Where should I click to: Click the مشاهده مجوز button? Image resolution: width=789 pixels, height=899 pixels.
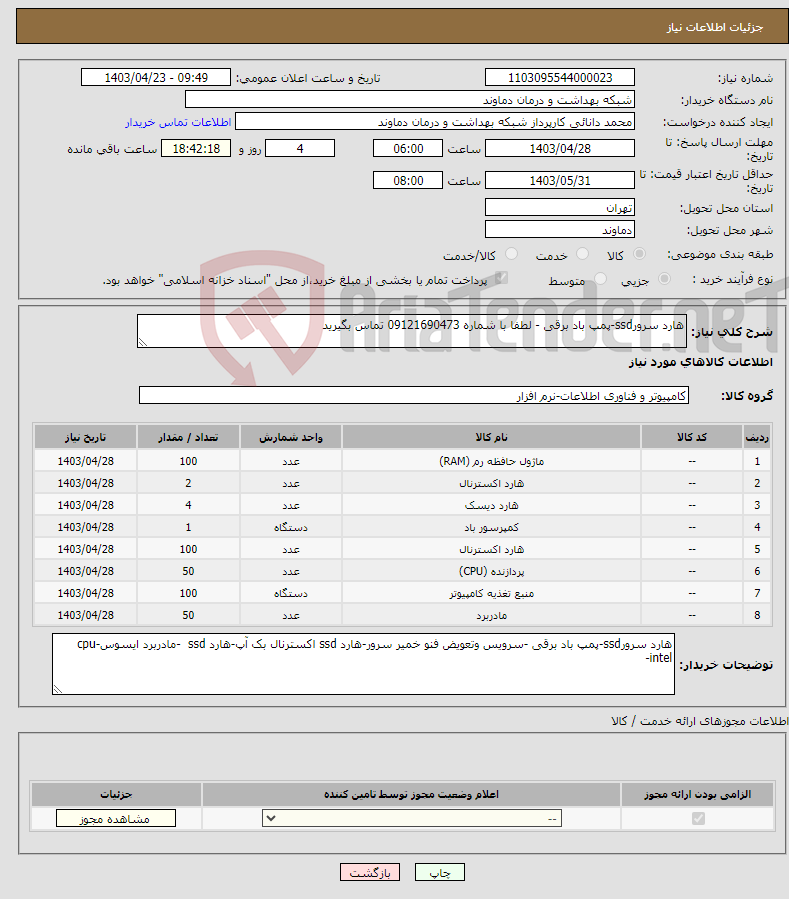116,819
